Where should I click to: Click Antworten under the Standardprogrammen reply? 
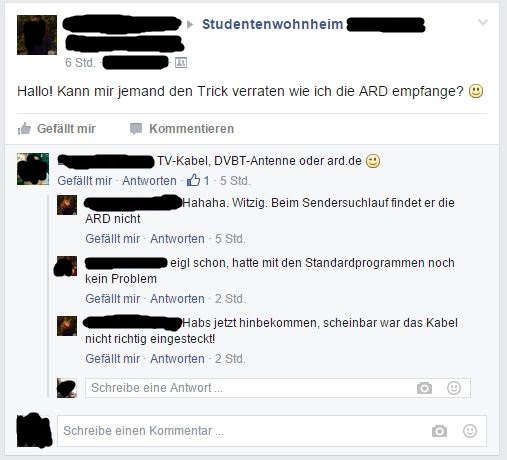coord(177,299)
